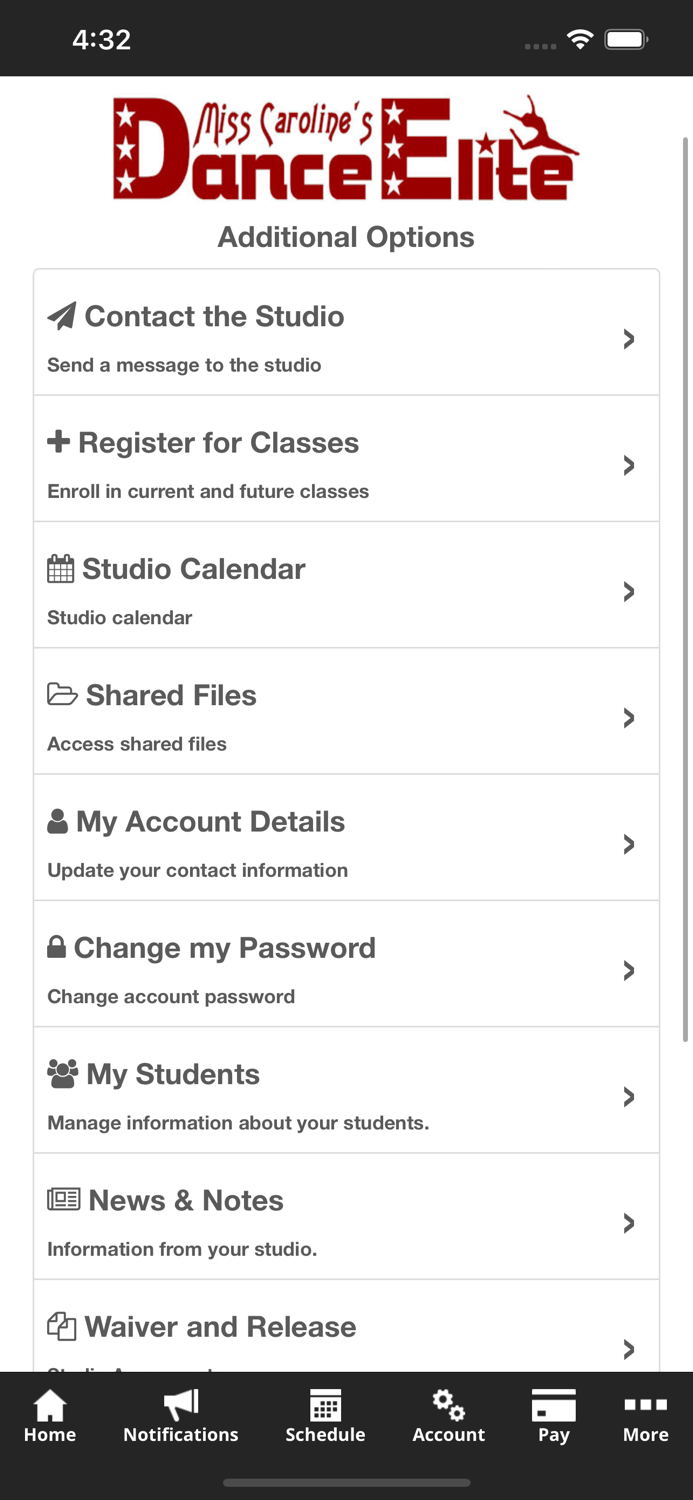Tap the Waiver and Release documents icon
The image size is (693, 1500).
click(62, 1327)
